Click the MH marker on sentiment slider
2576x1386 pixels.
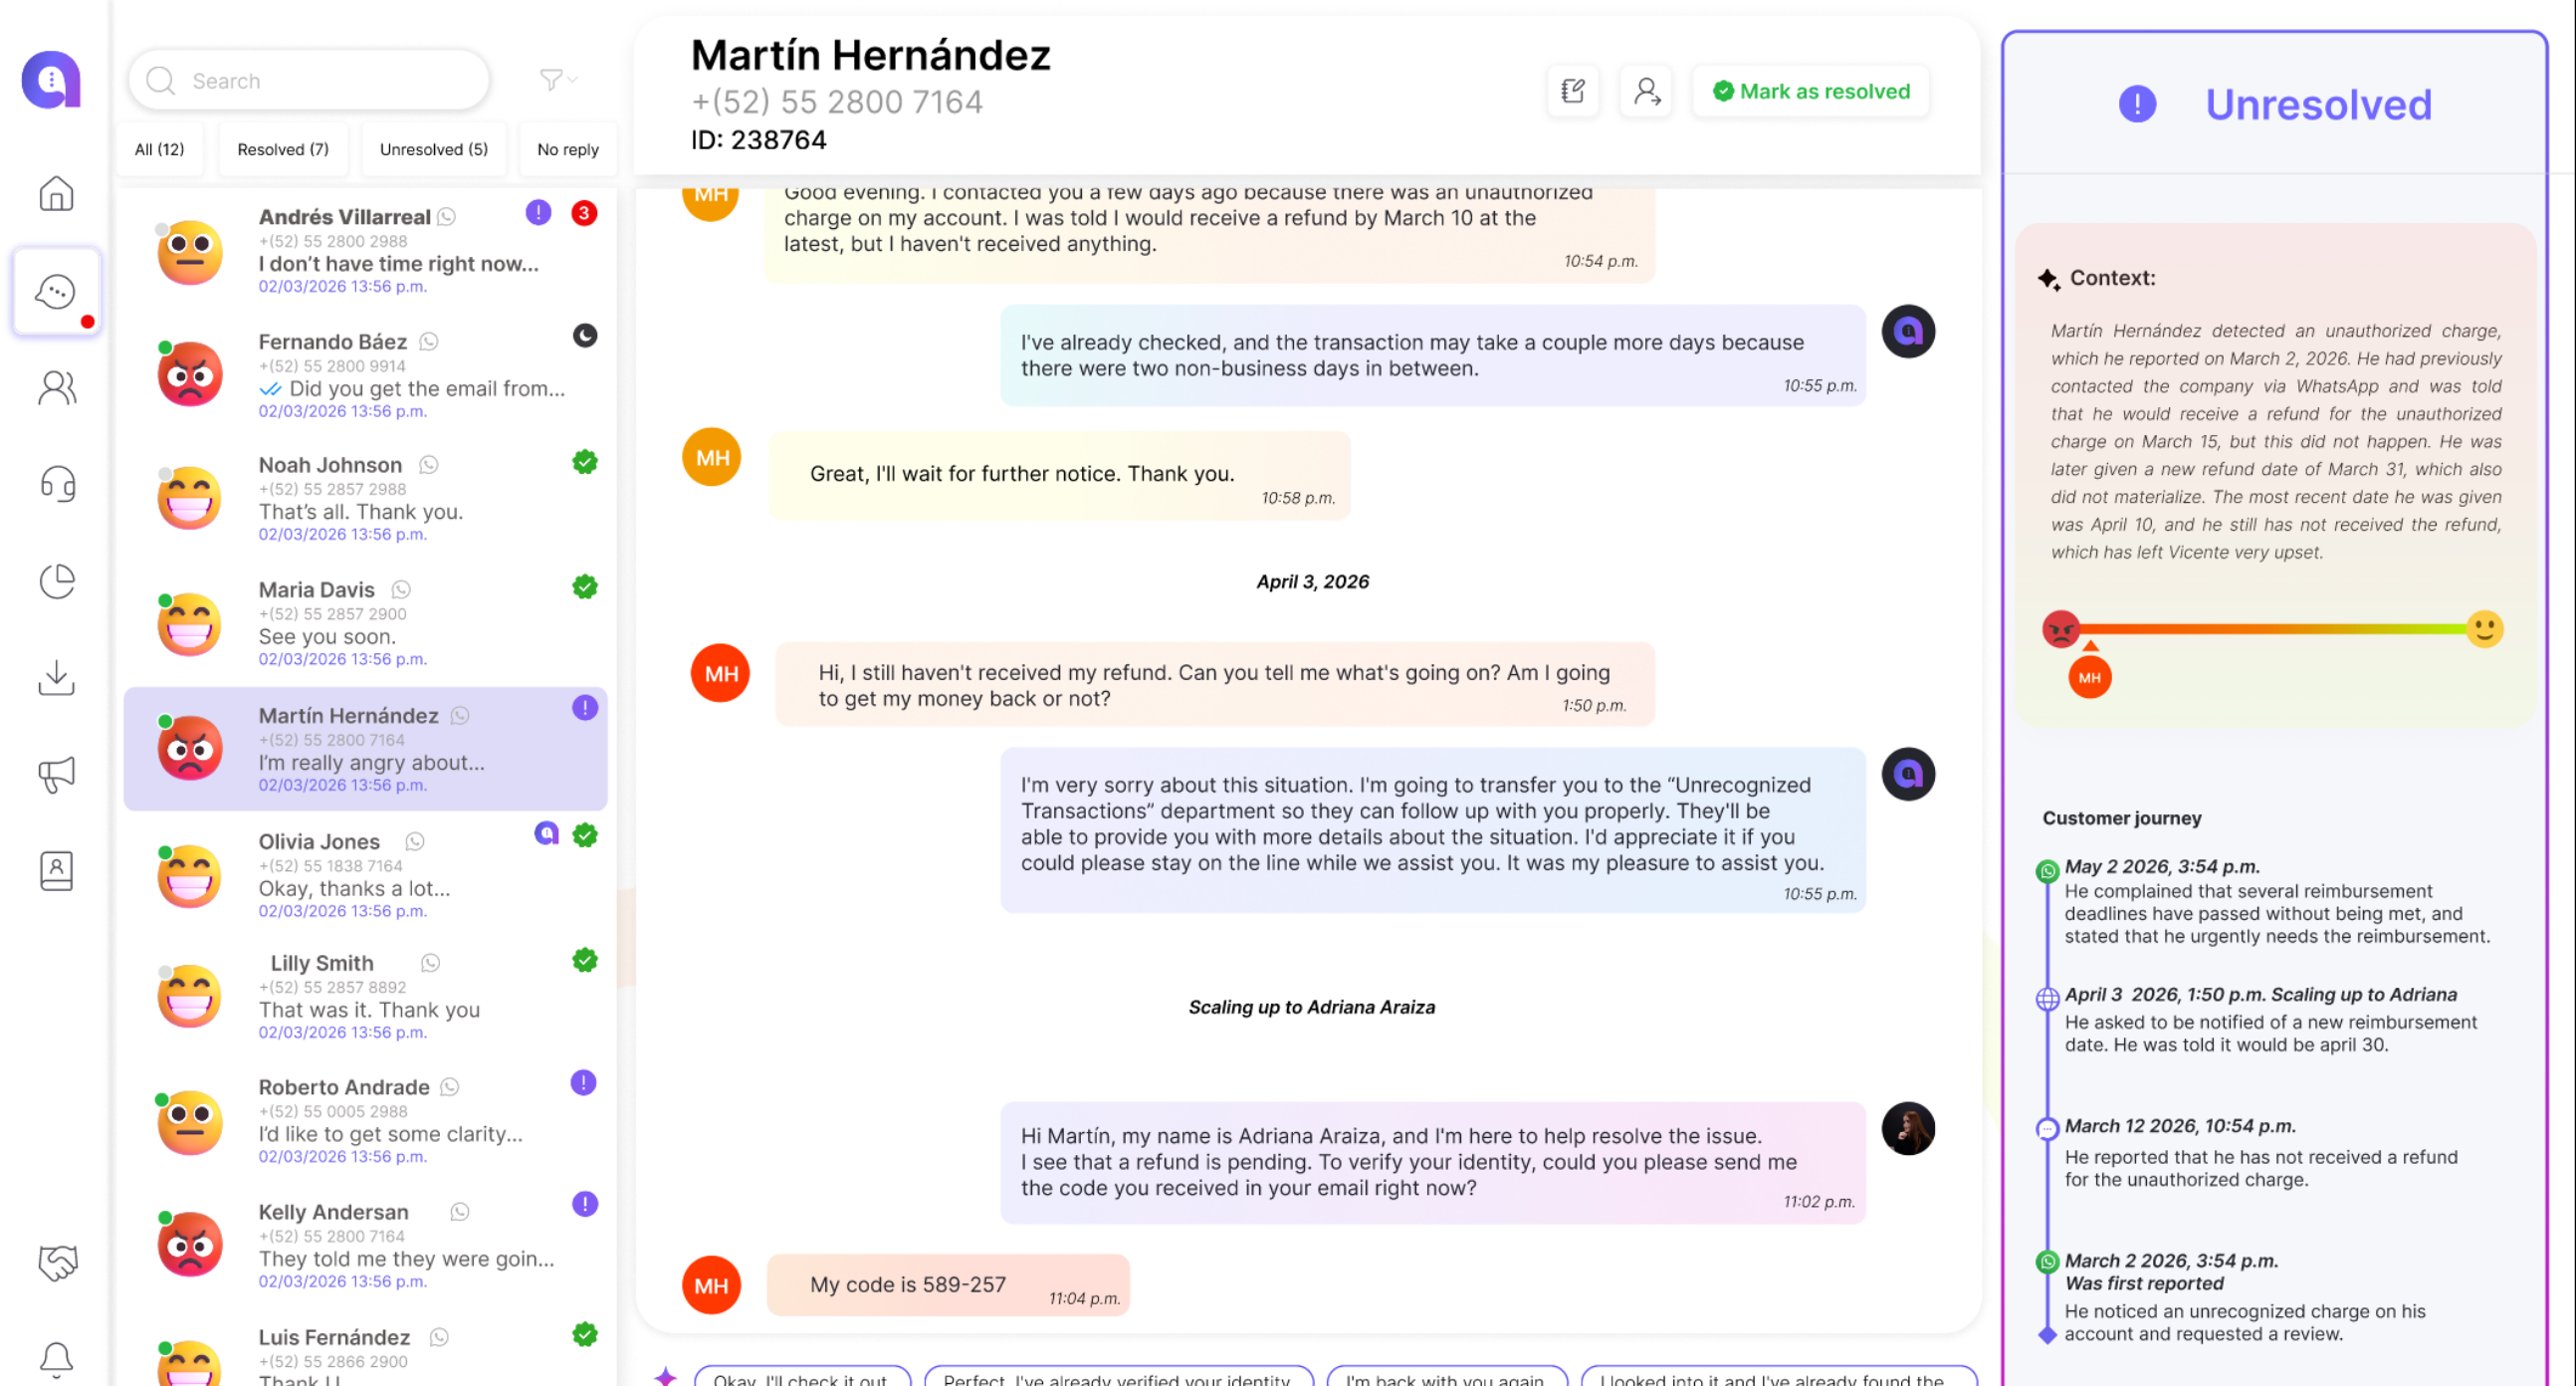2089,678
